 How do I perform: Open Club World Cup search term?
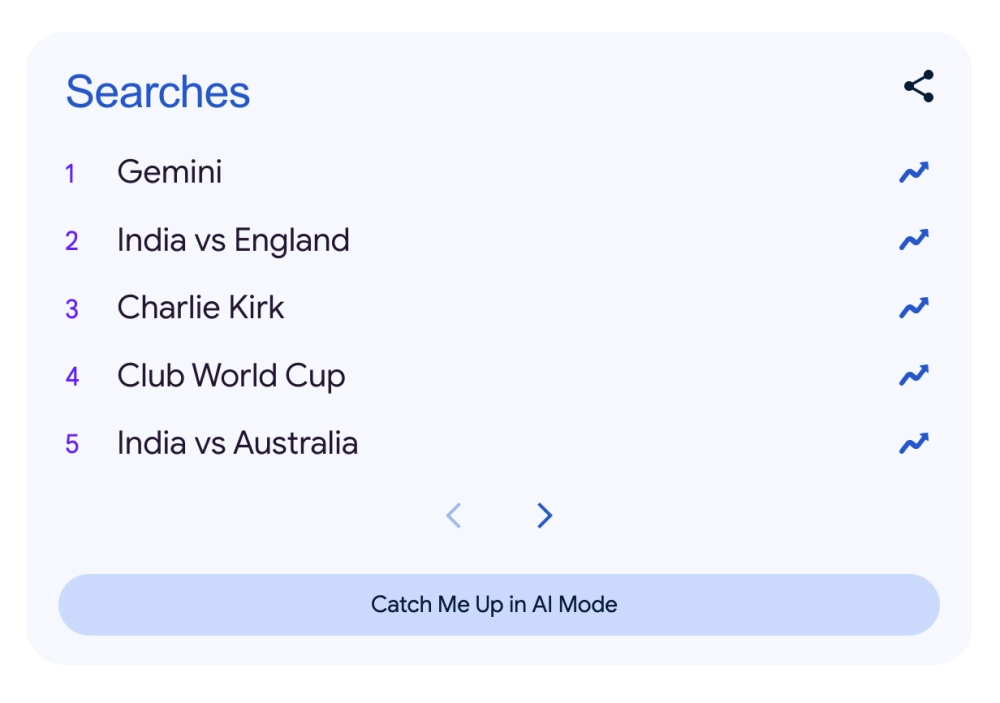[231, 376]
